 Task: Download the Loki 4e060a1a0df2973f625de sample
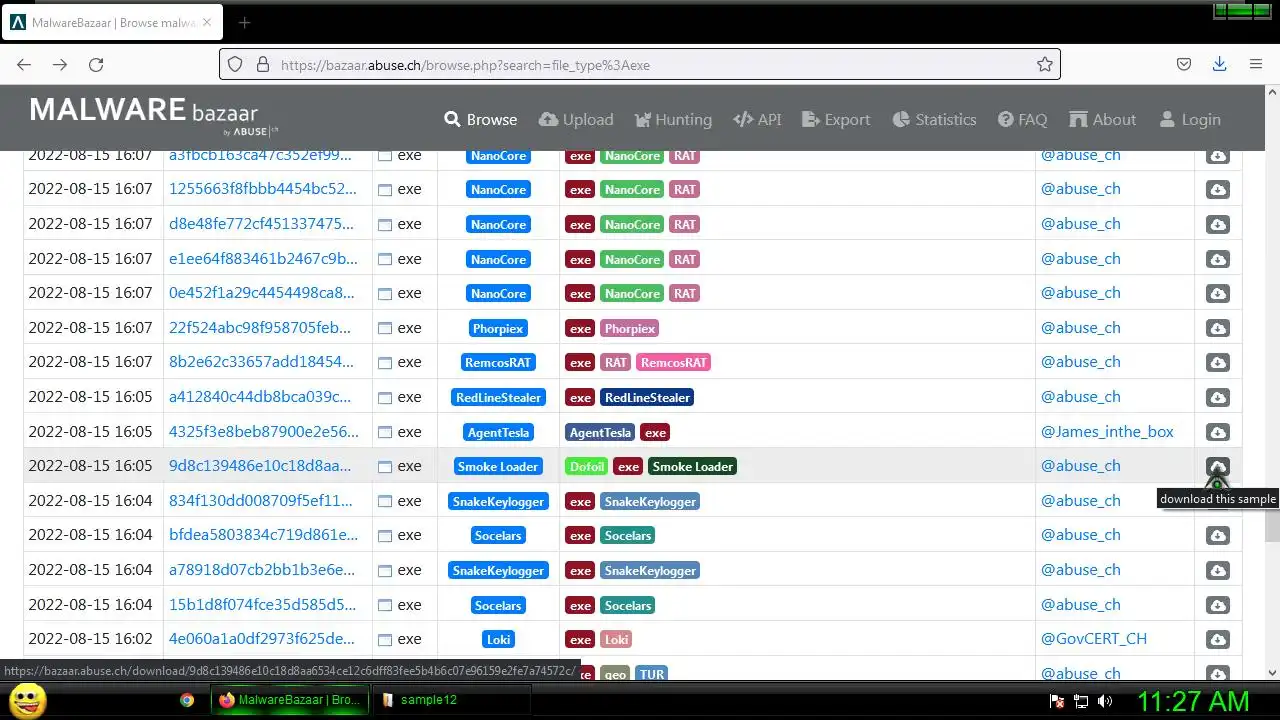1217,640
